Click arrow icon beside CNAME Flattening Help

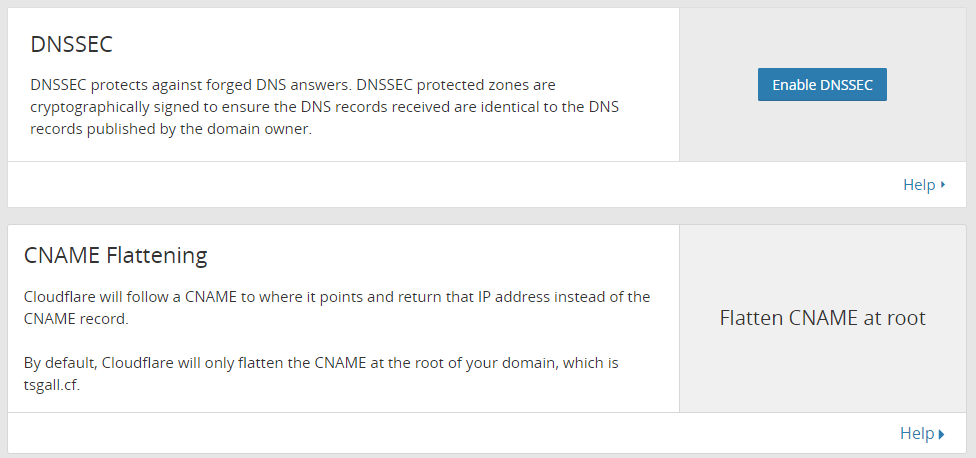click(x=941, y=434)
